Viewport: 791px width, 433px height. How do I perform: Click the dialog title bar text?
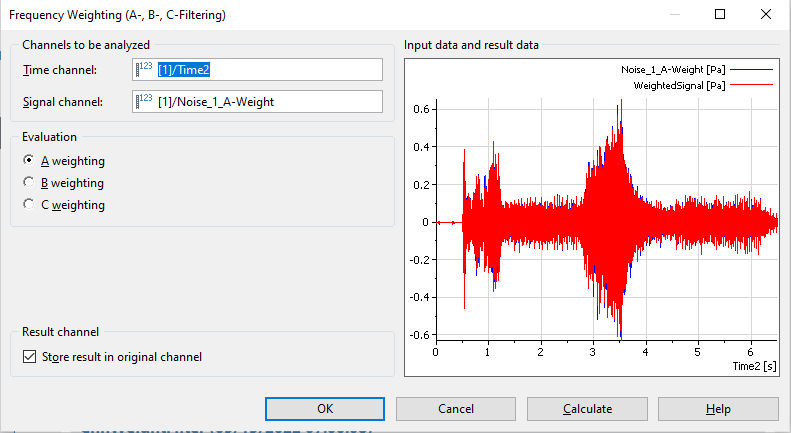116,14
